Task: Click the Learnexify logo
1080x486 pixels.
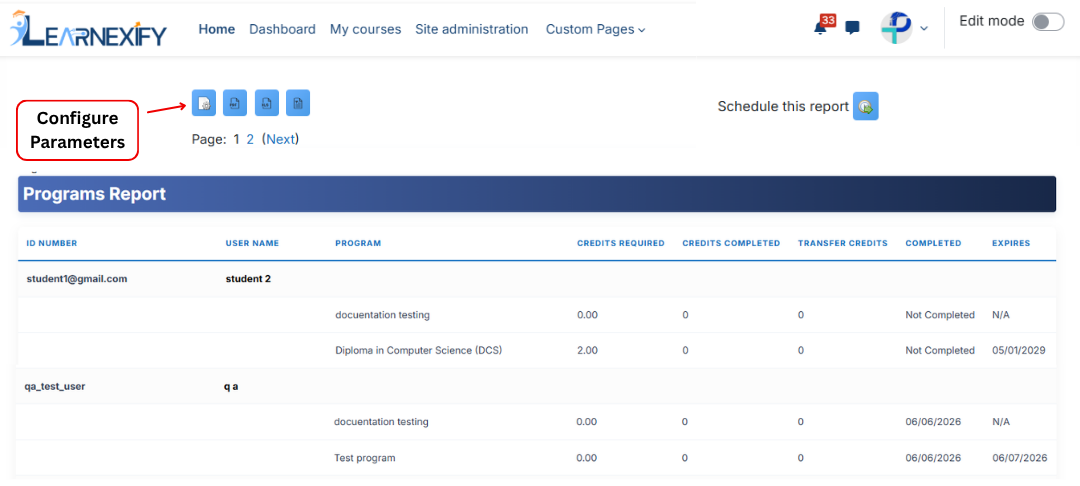Action: 87,29
